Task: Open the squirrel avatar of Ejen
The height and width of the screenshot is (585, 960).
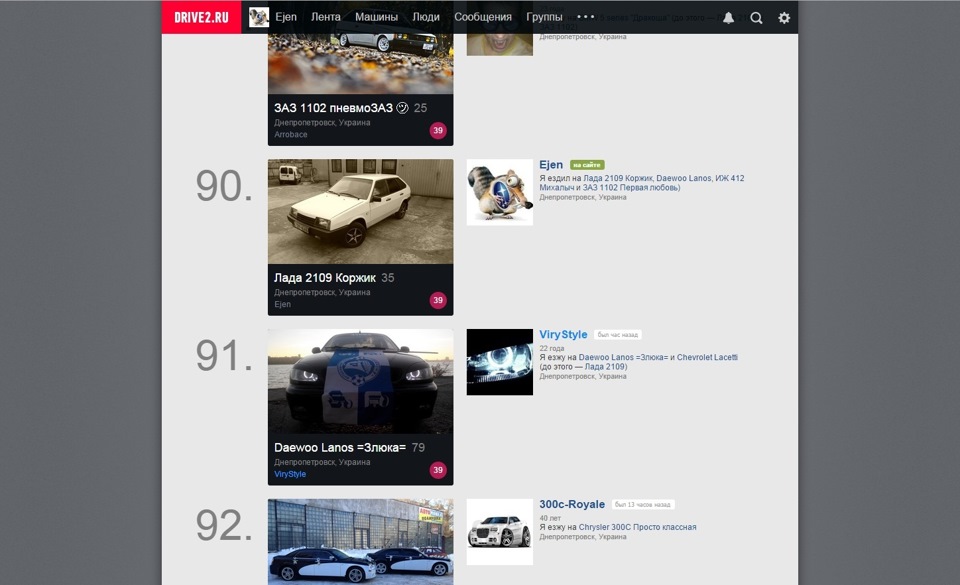Action: click(500, 192)
